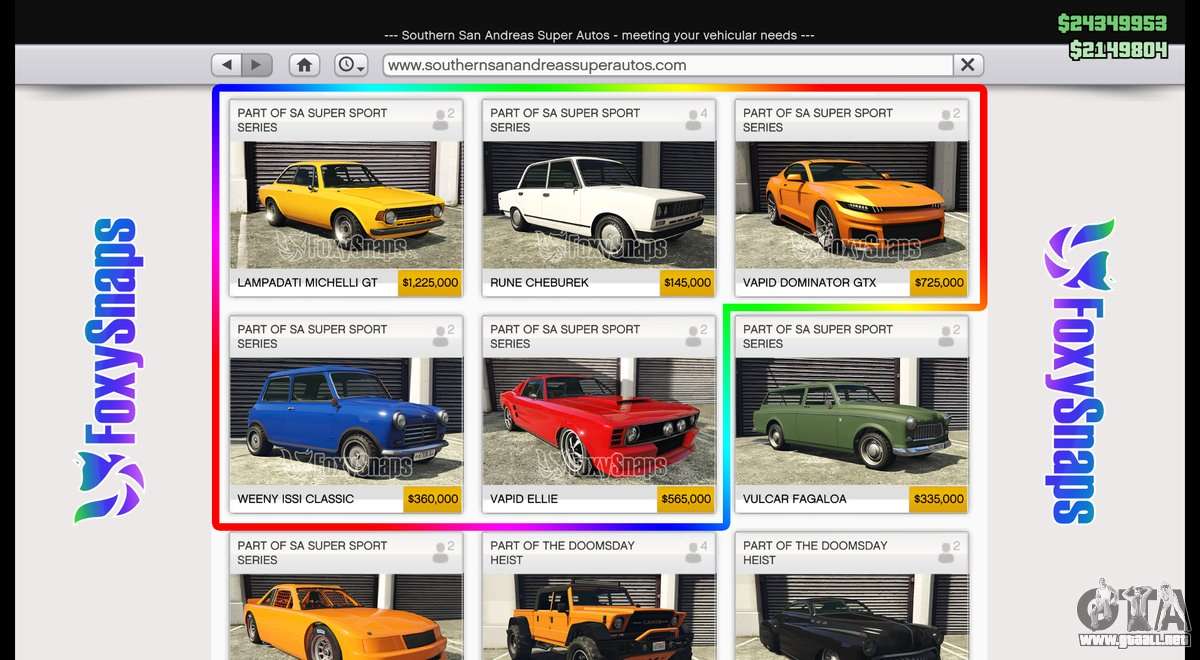Click the Vulcar Fagaloa card series header text
The image size is (1200, 660).
(x=818, y=336)
